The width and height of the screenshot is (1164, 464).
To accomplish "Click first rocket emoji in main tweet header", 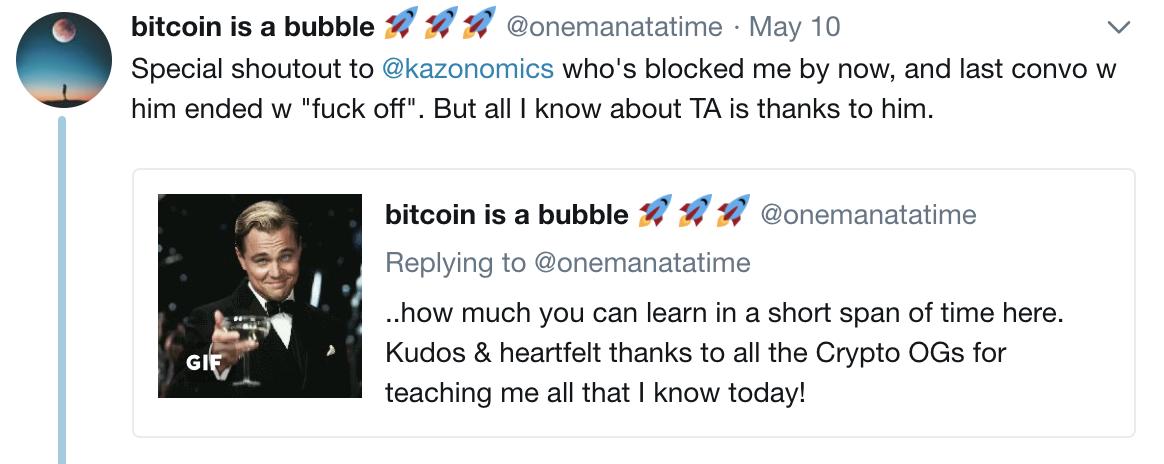I will coord(401,24).
